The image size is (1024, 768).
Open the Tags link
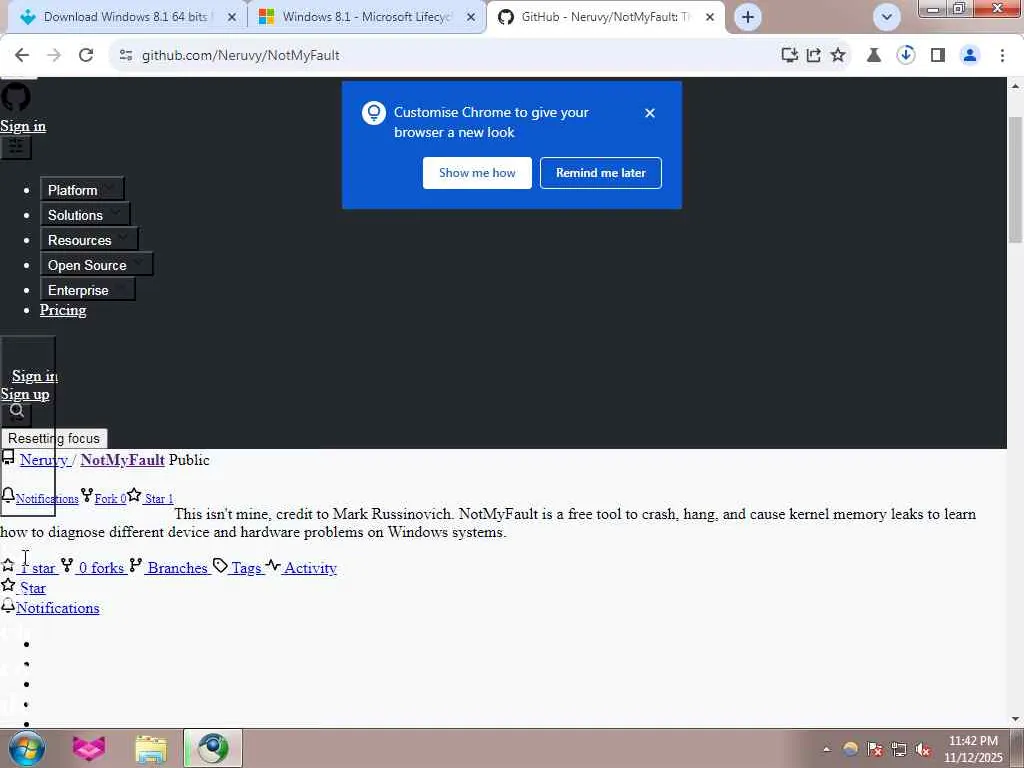[247, 568]
